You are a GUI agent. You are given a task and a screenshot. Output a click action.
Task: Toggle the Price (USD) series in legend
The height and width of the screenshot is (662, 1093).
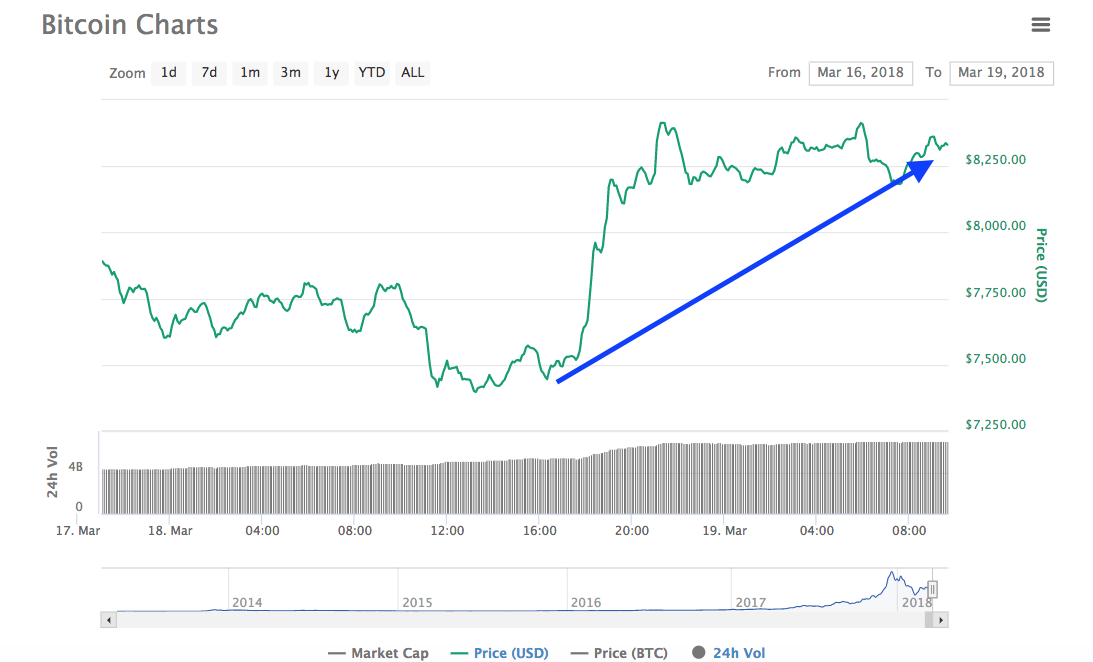[499, 653]
